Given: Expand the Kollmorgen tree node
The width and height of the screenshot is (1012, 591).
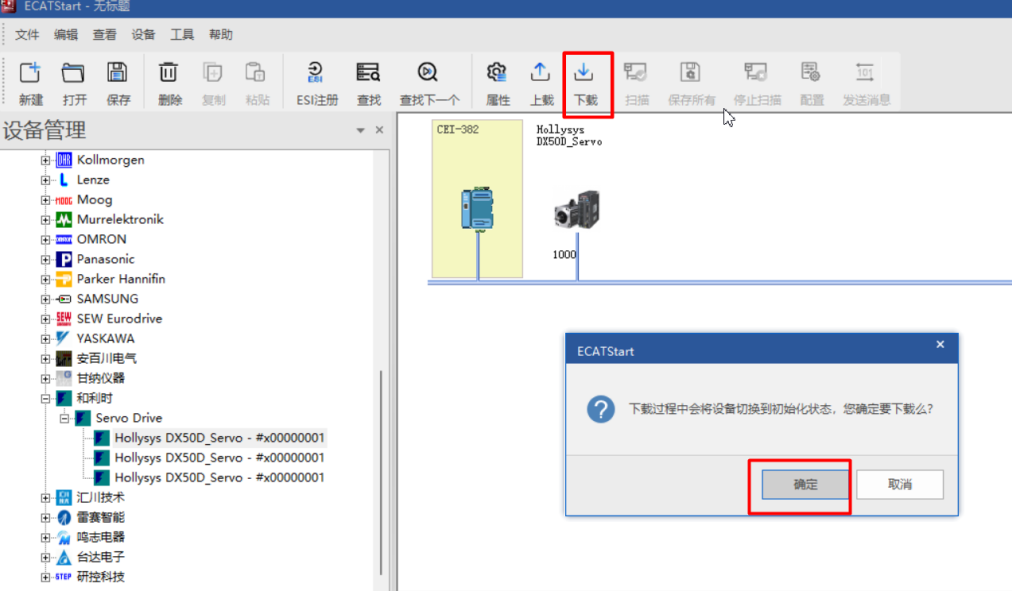Looking at the screenshot, I should (x=45, y=160).
